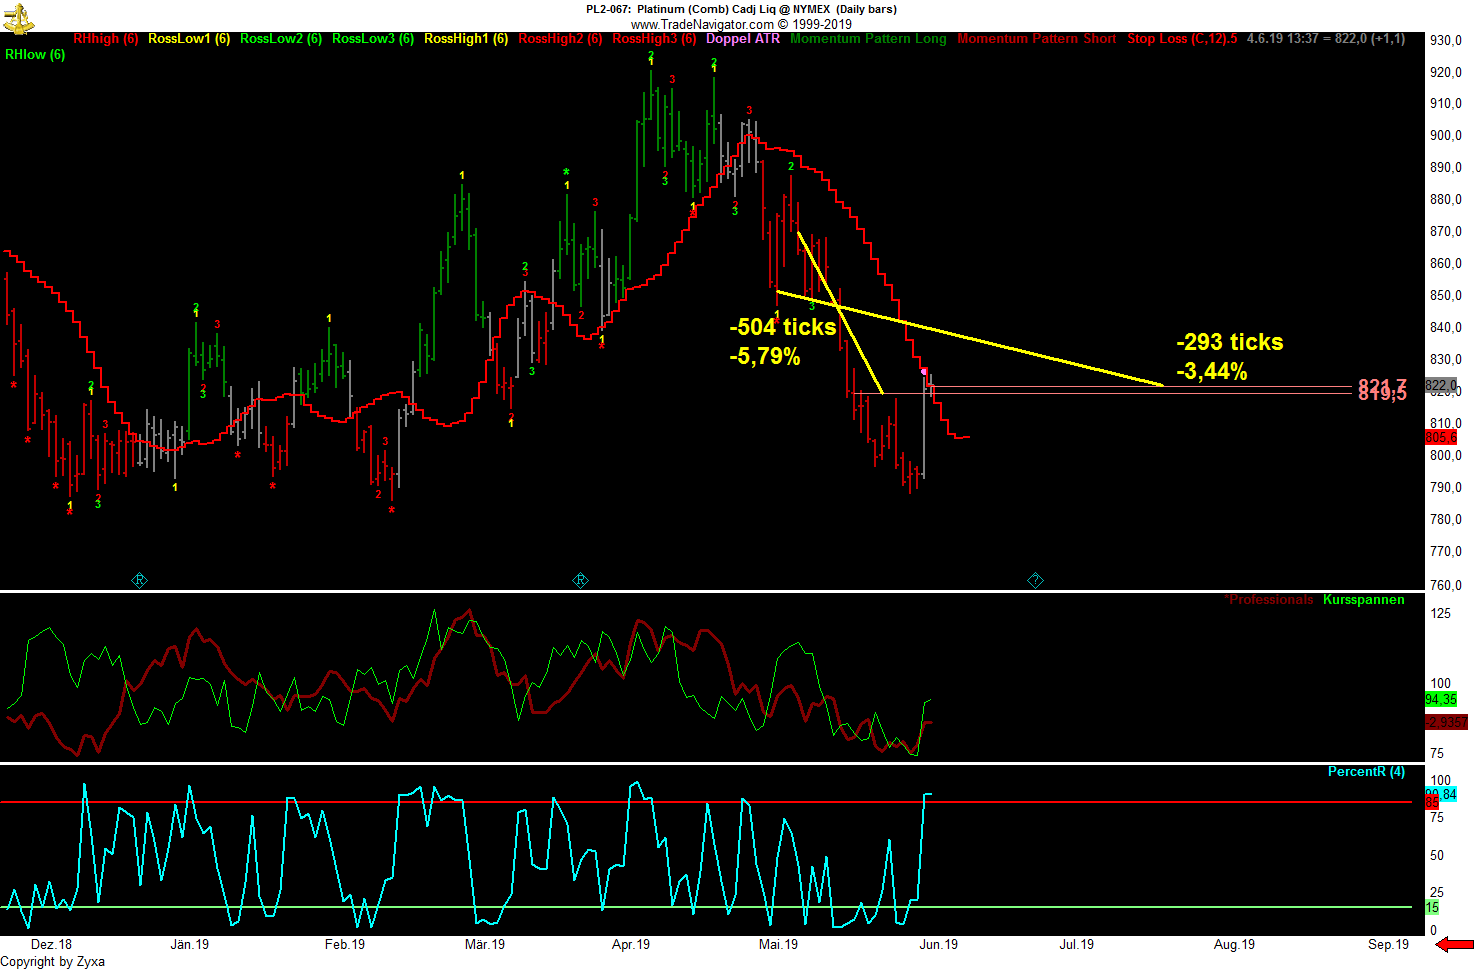Click the 850,0 price axis label
The width and height of the screenshot is (1483, 969).
[x=1446, y=296]
